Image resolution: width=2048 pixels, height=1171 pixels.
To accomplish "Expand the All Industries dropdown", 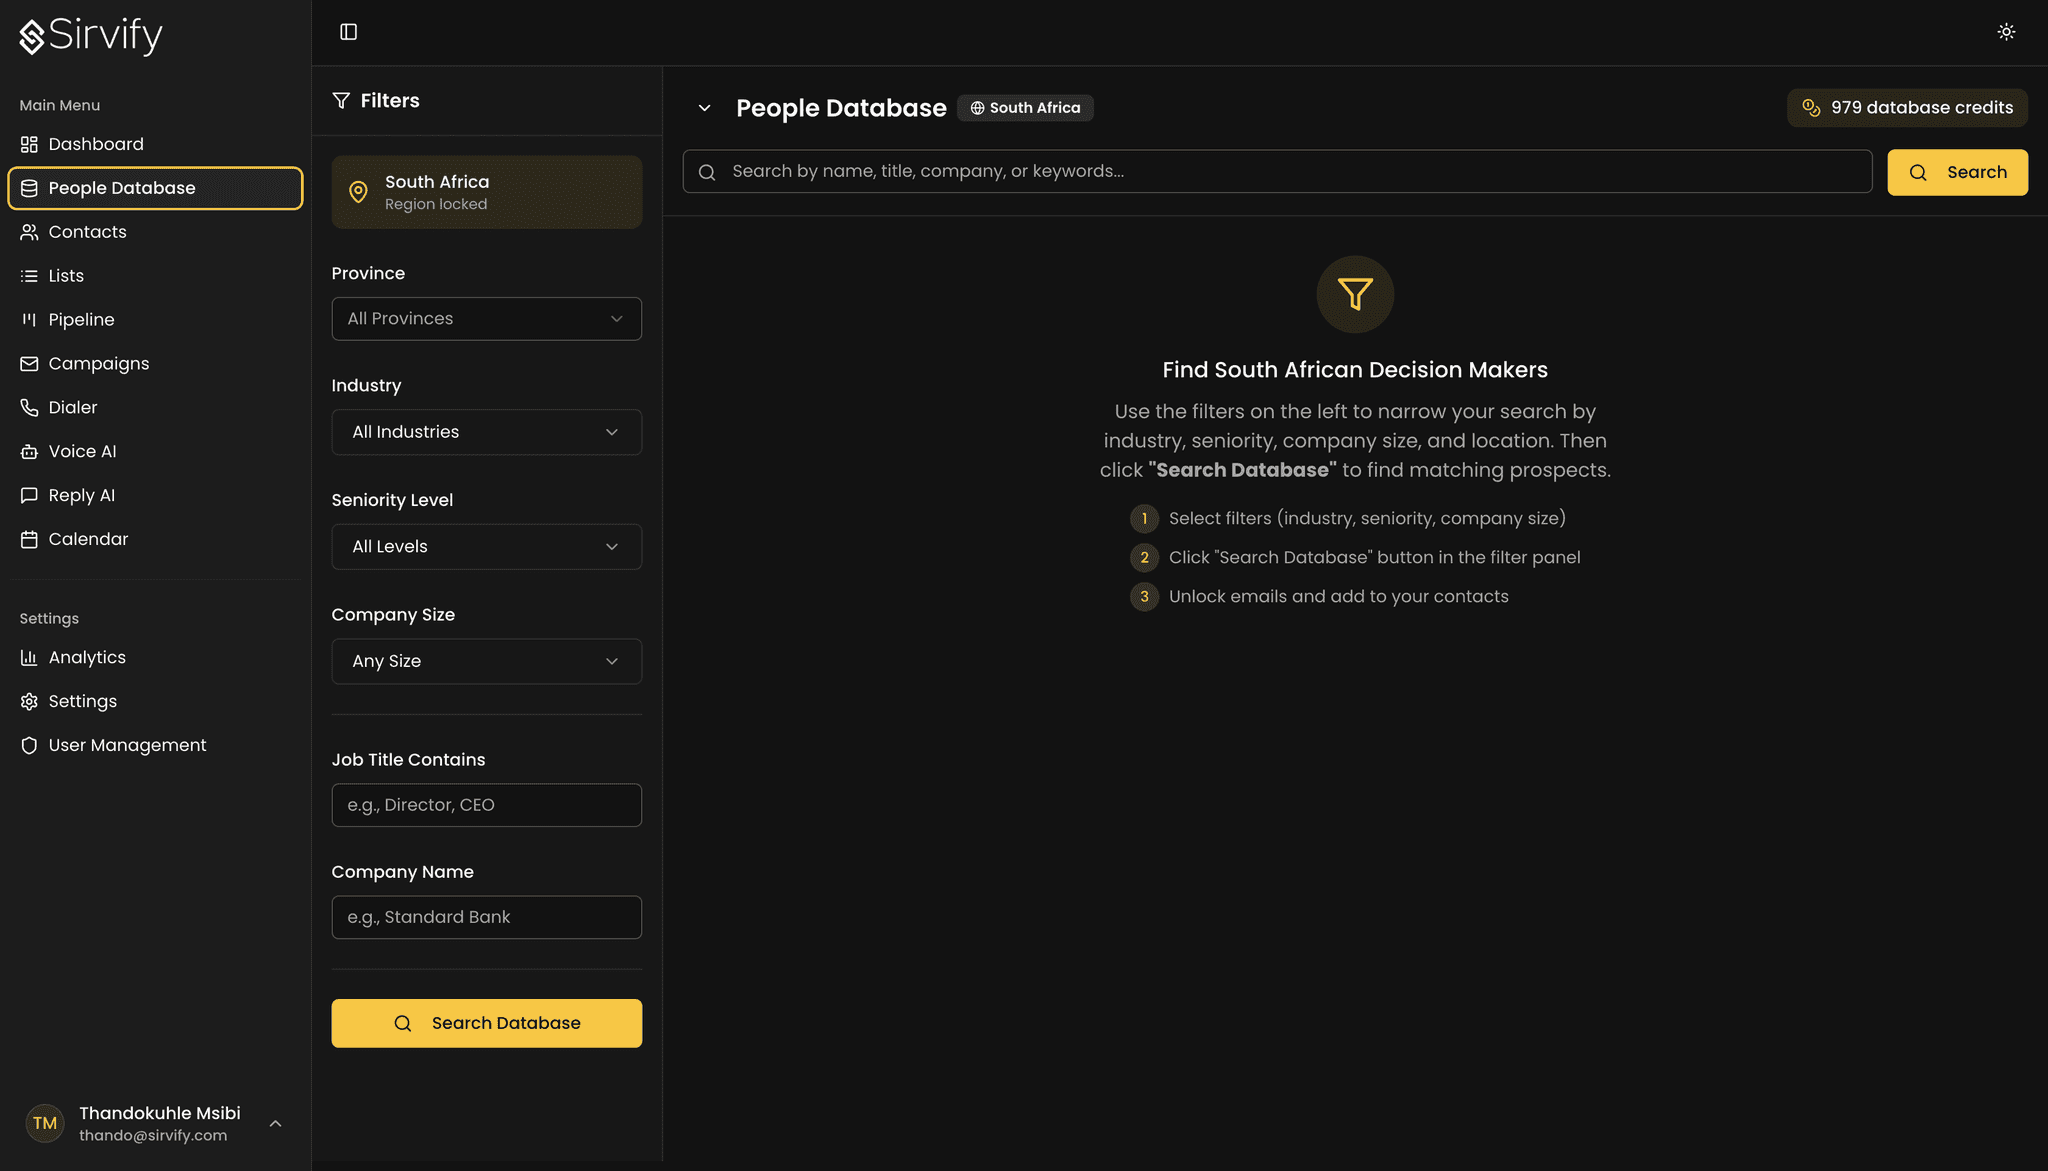I will [x=486, y=432].
